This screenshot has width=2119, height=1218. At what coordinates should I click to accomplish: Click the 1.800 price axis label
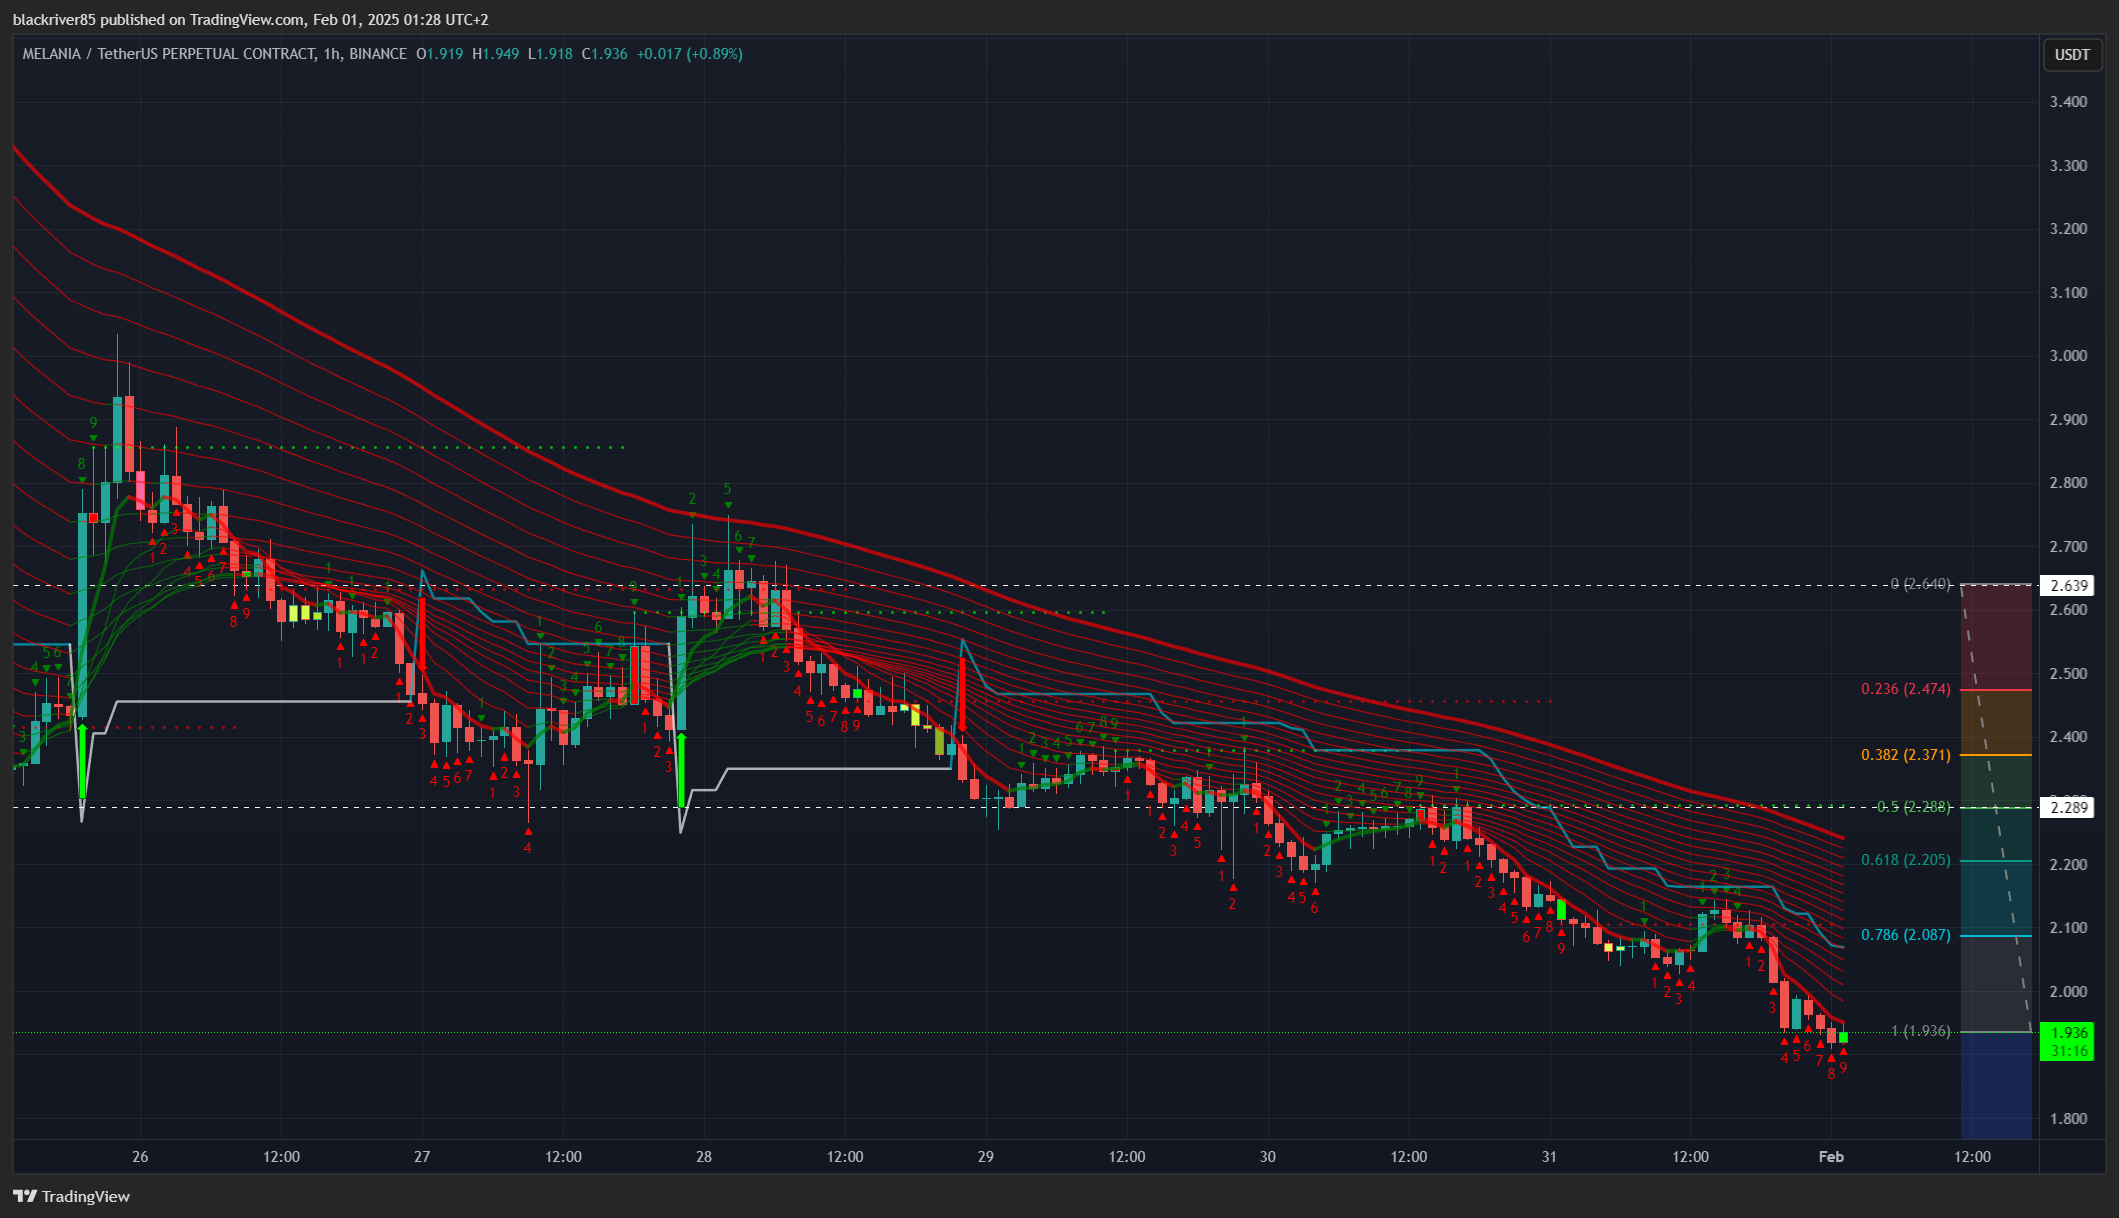2068,1119
